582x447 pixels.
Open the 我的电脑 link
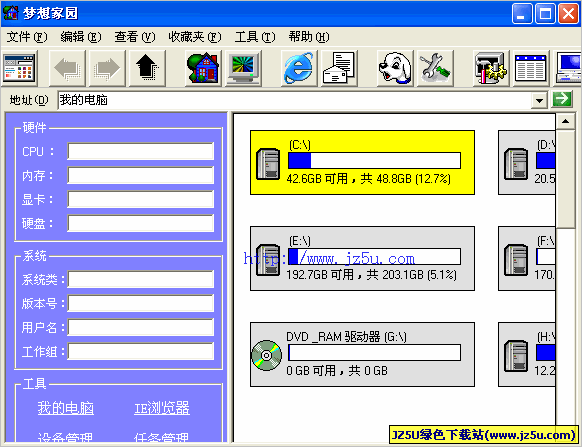click(x=66, y=408)
